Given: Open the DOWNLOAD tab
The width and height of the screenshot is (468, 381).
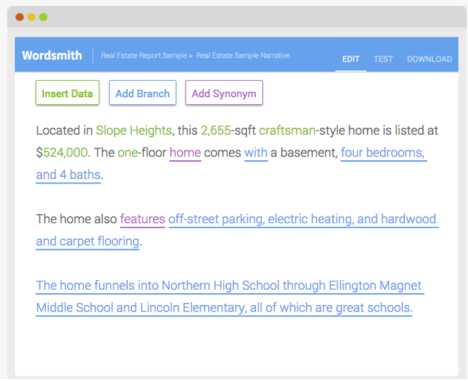Looking at the screenshot, I should (429, 59).
